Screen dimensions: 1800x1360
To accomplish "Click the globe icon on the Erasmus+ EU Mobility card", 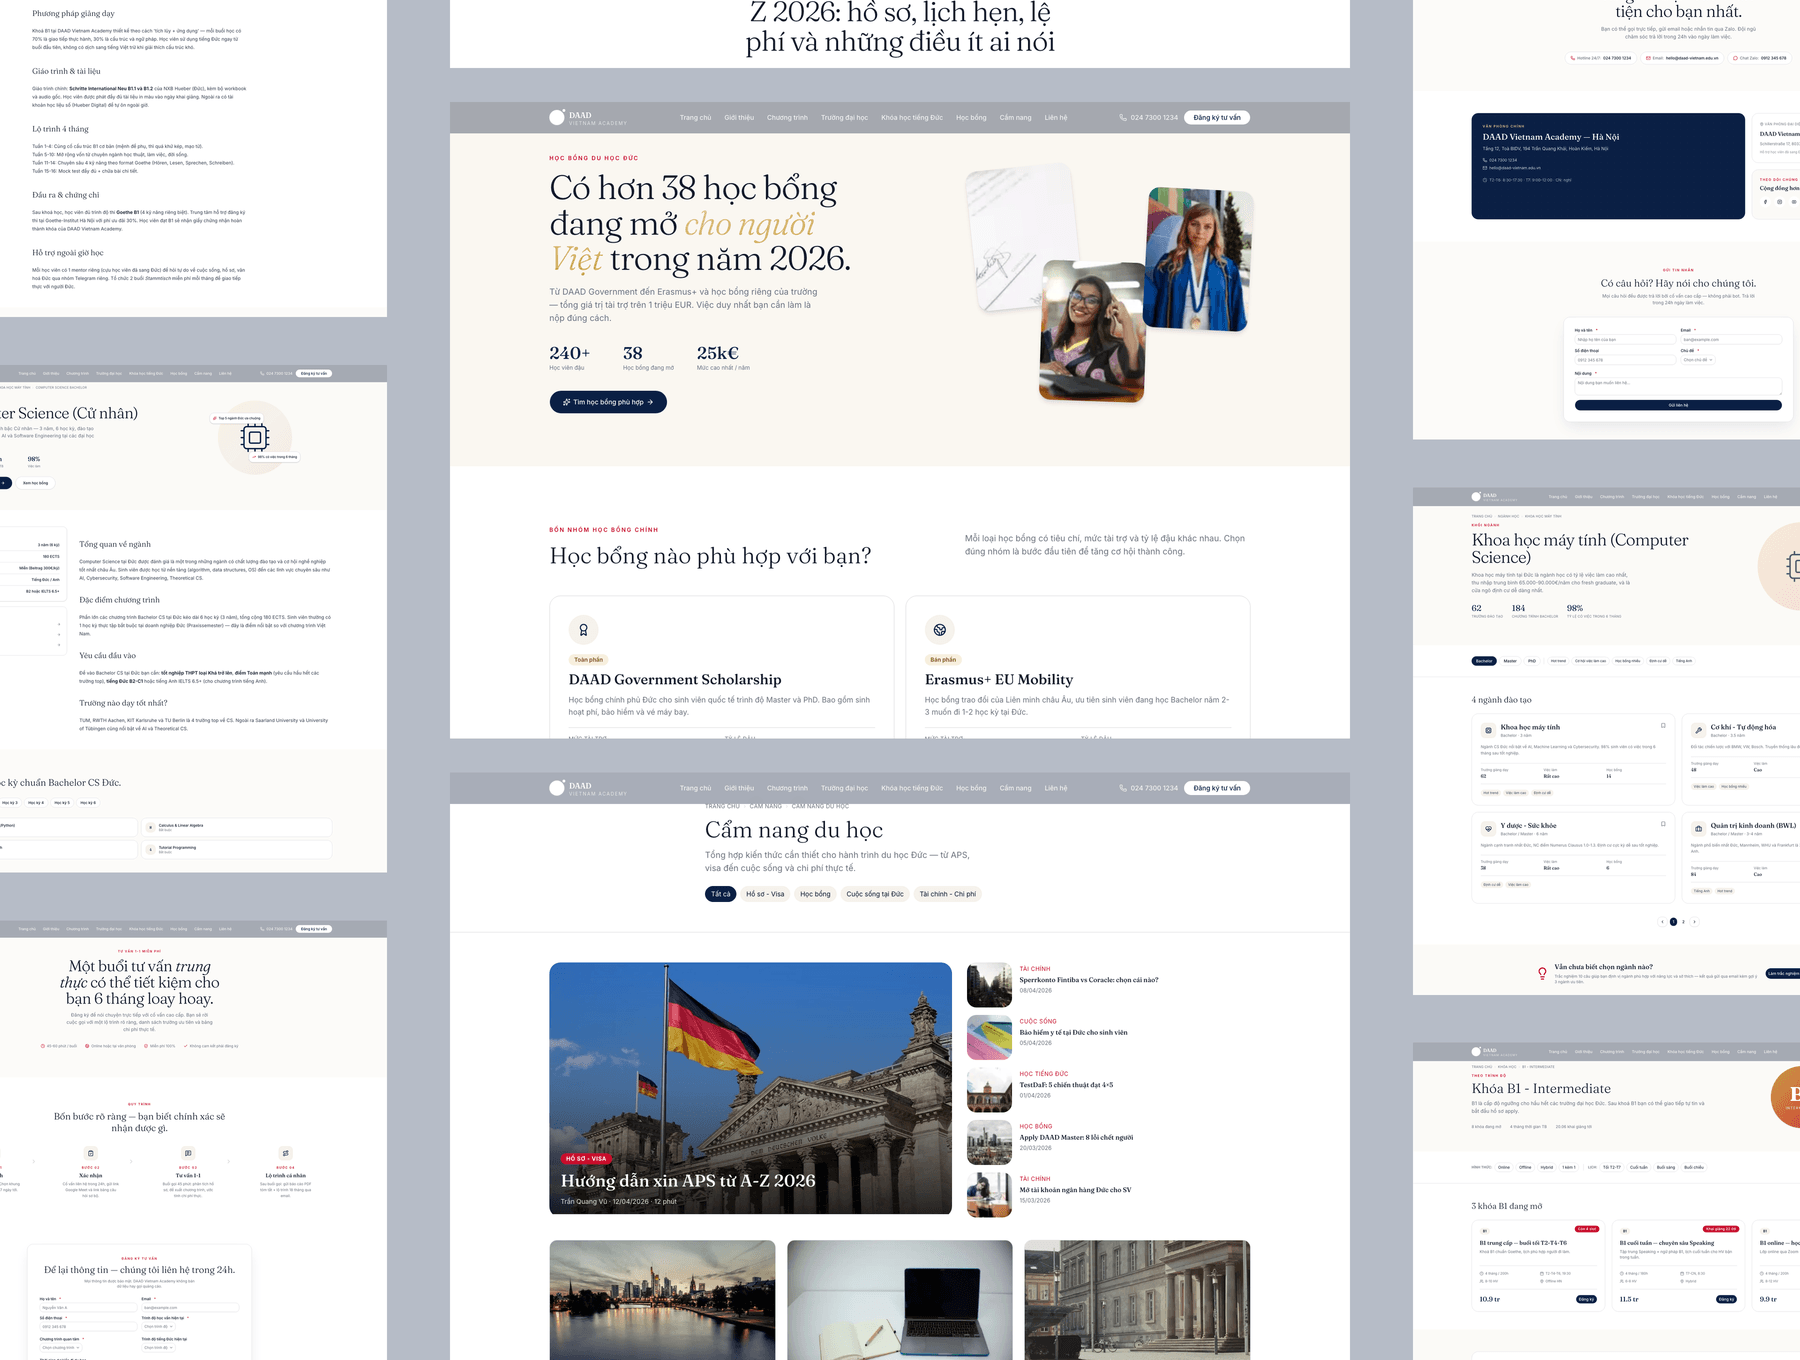I will (940, 630).
